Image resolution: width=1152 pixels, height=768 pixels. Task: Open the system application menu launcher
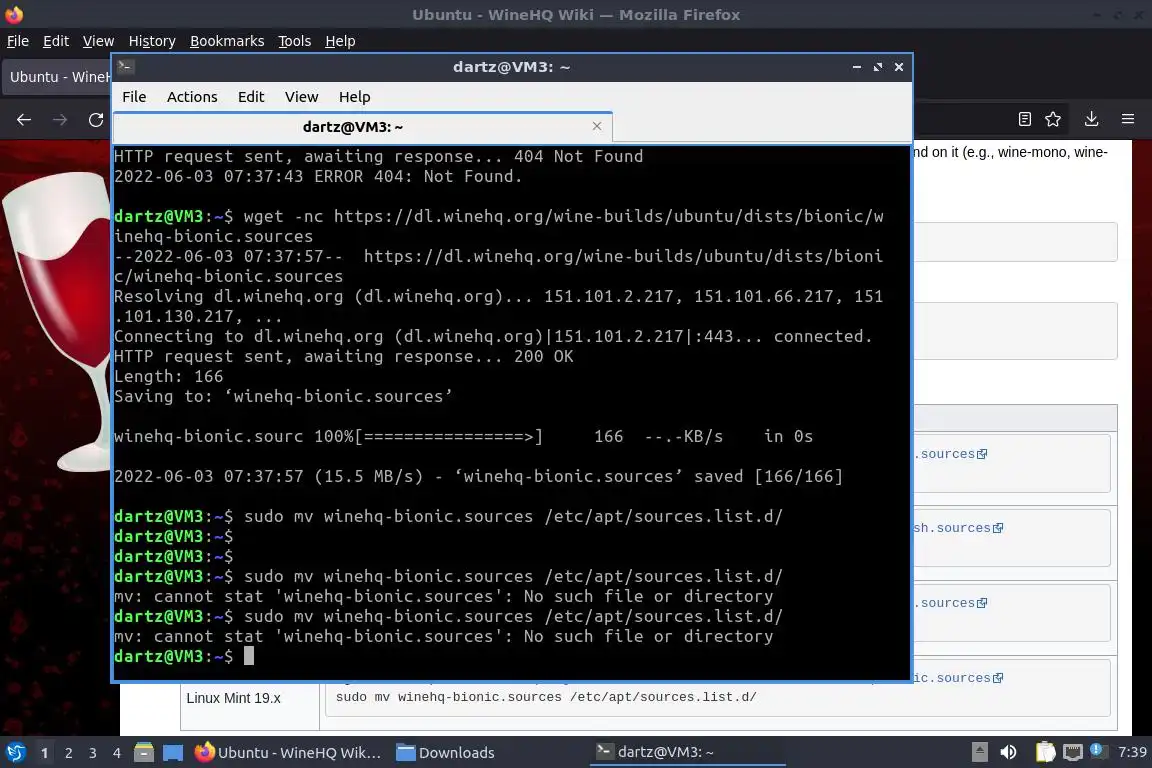pyautogui.click(x=15, y=753)
